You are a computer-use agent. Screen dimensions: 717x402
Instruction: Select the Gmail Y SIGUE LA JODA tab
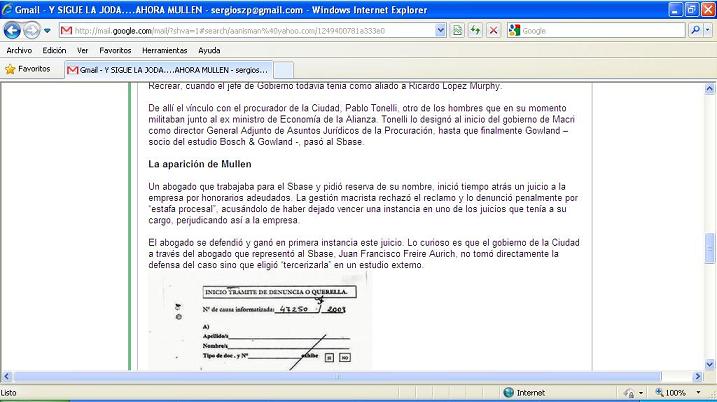click(168, 70)
